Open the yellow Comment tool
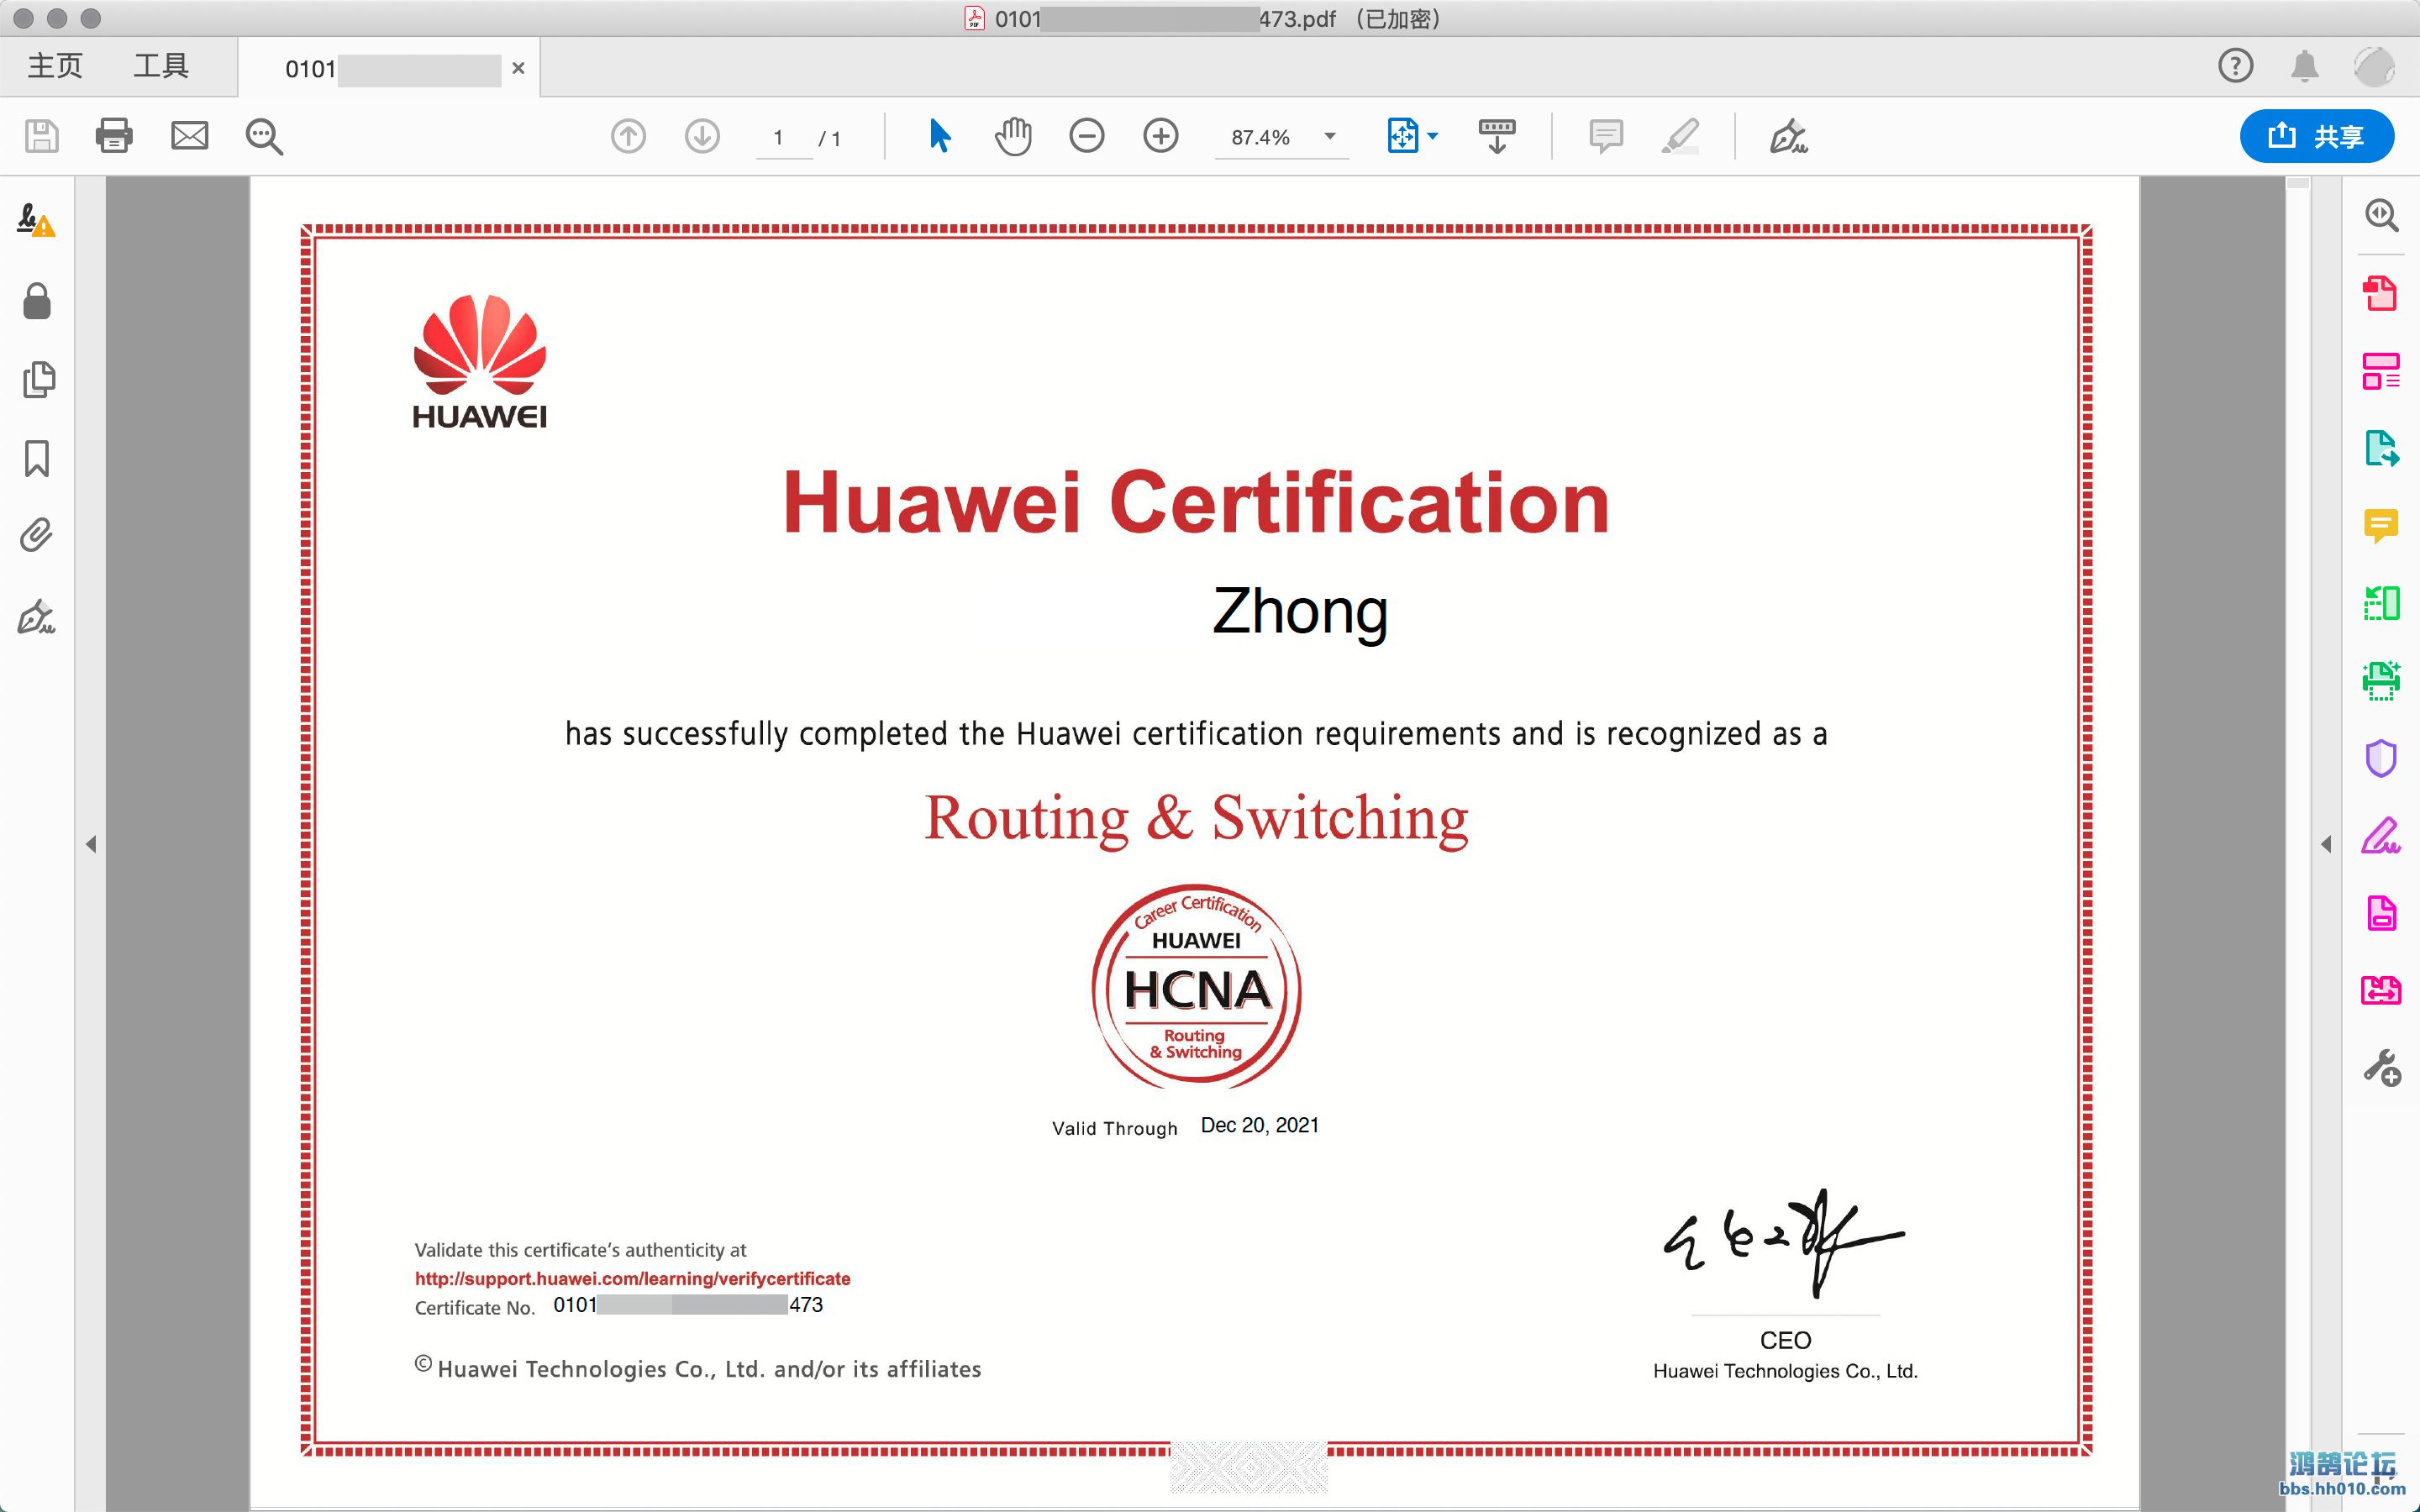2420x1512 pixels. click(2381, 526)
